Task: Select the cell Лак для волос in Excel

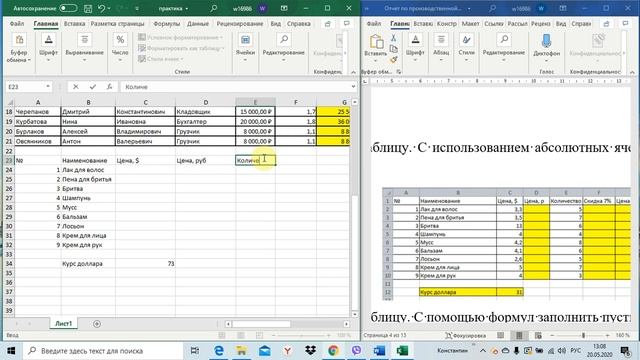Action: click(x=88, y=170)
